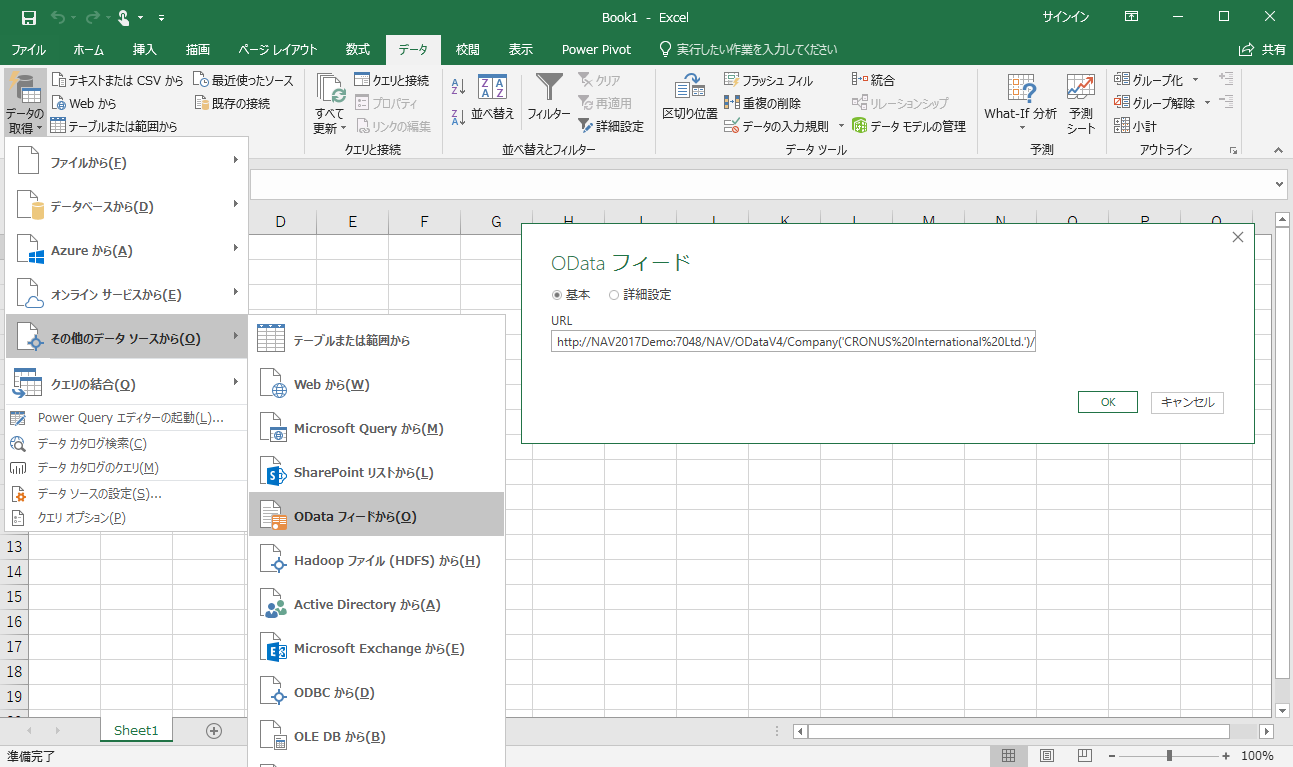The image size is (1293, 767).
Task: Zoom in with the plus button
Action: [1227, 756]
